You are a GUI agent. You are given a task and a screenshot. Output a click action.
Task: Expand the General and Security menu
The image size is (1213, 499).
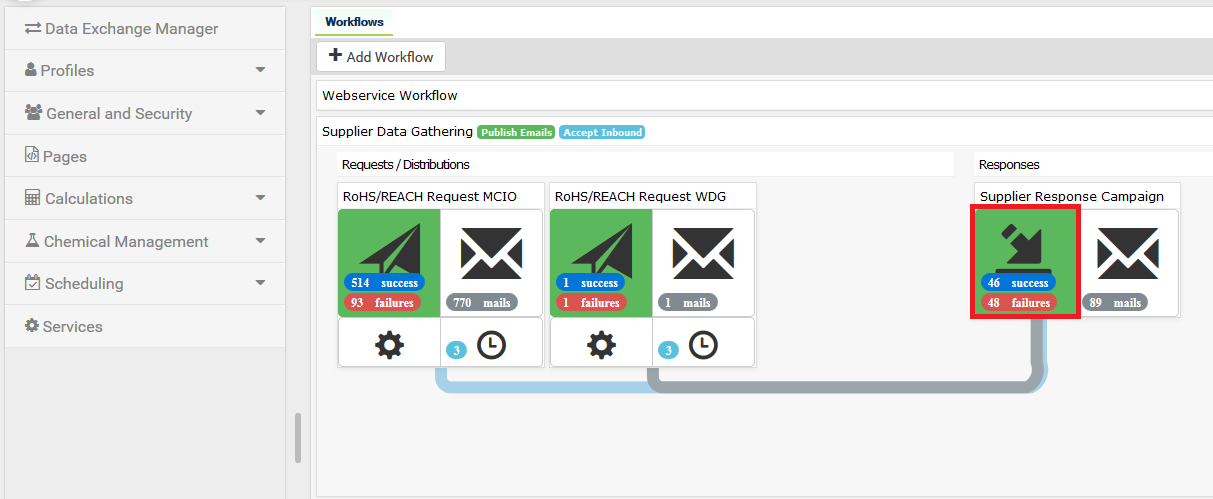click(145, 114)
